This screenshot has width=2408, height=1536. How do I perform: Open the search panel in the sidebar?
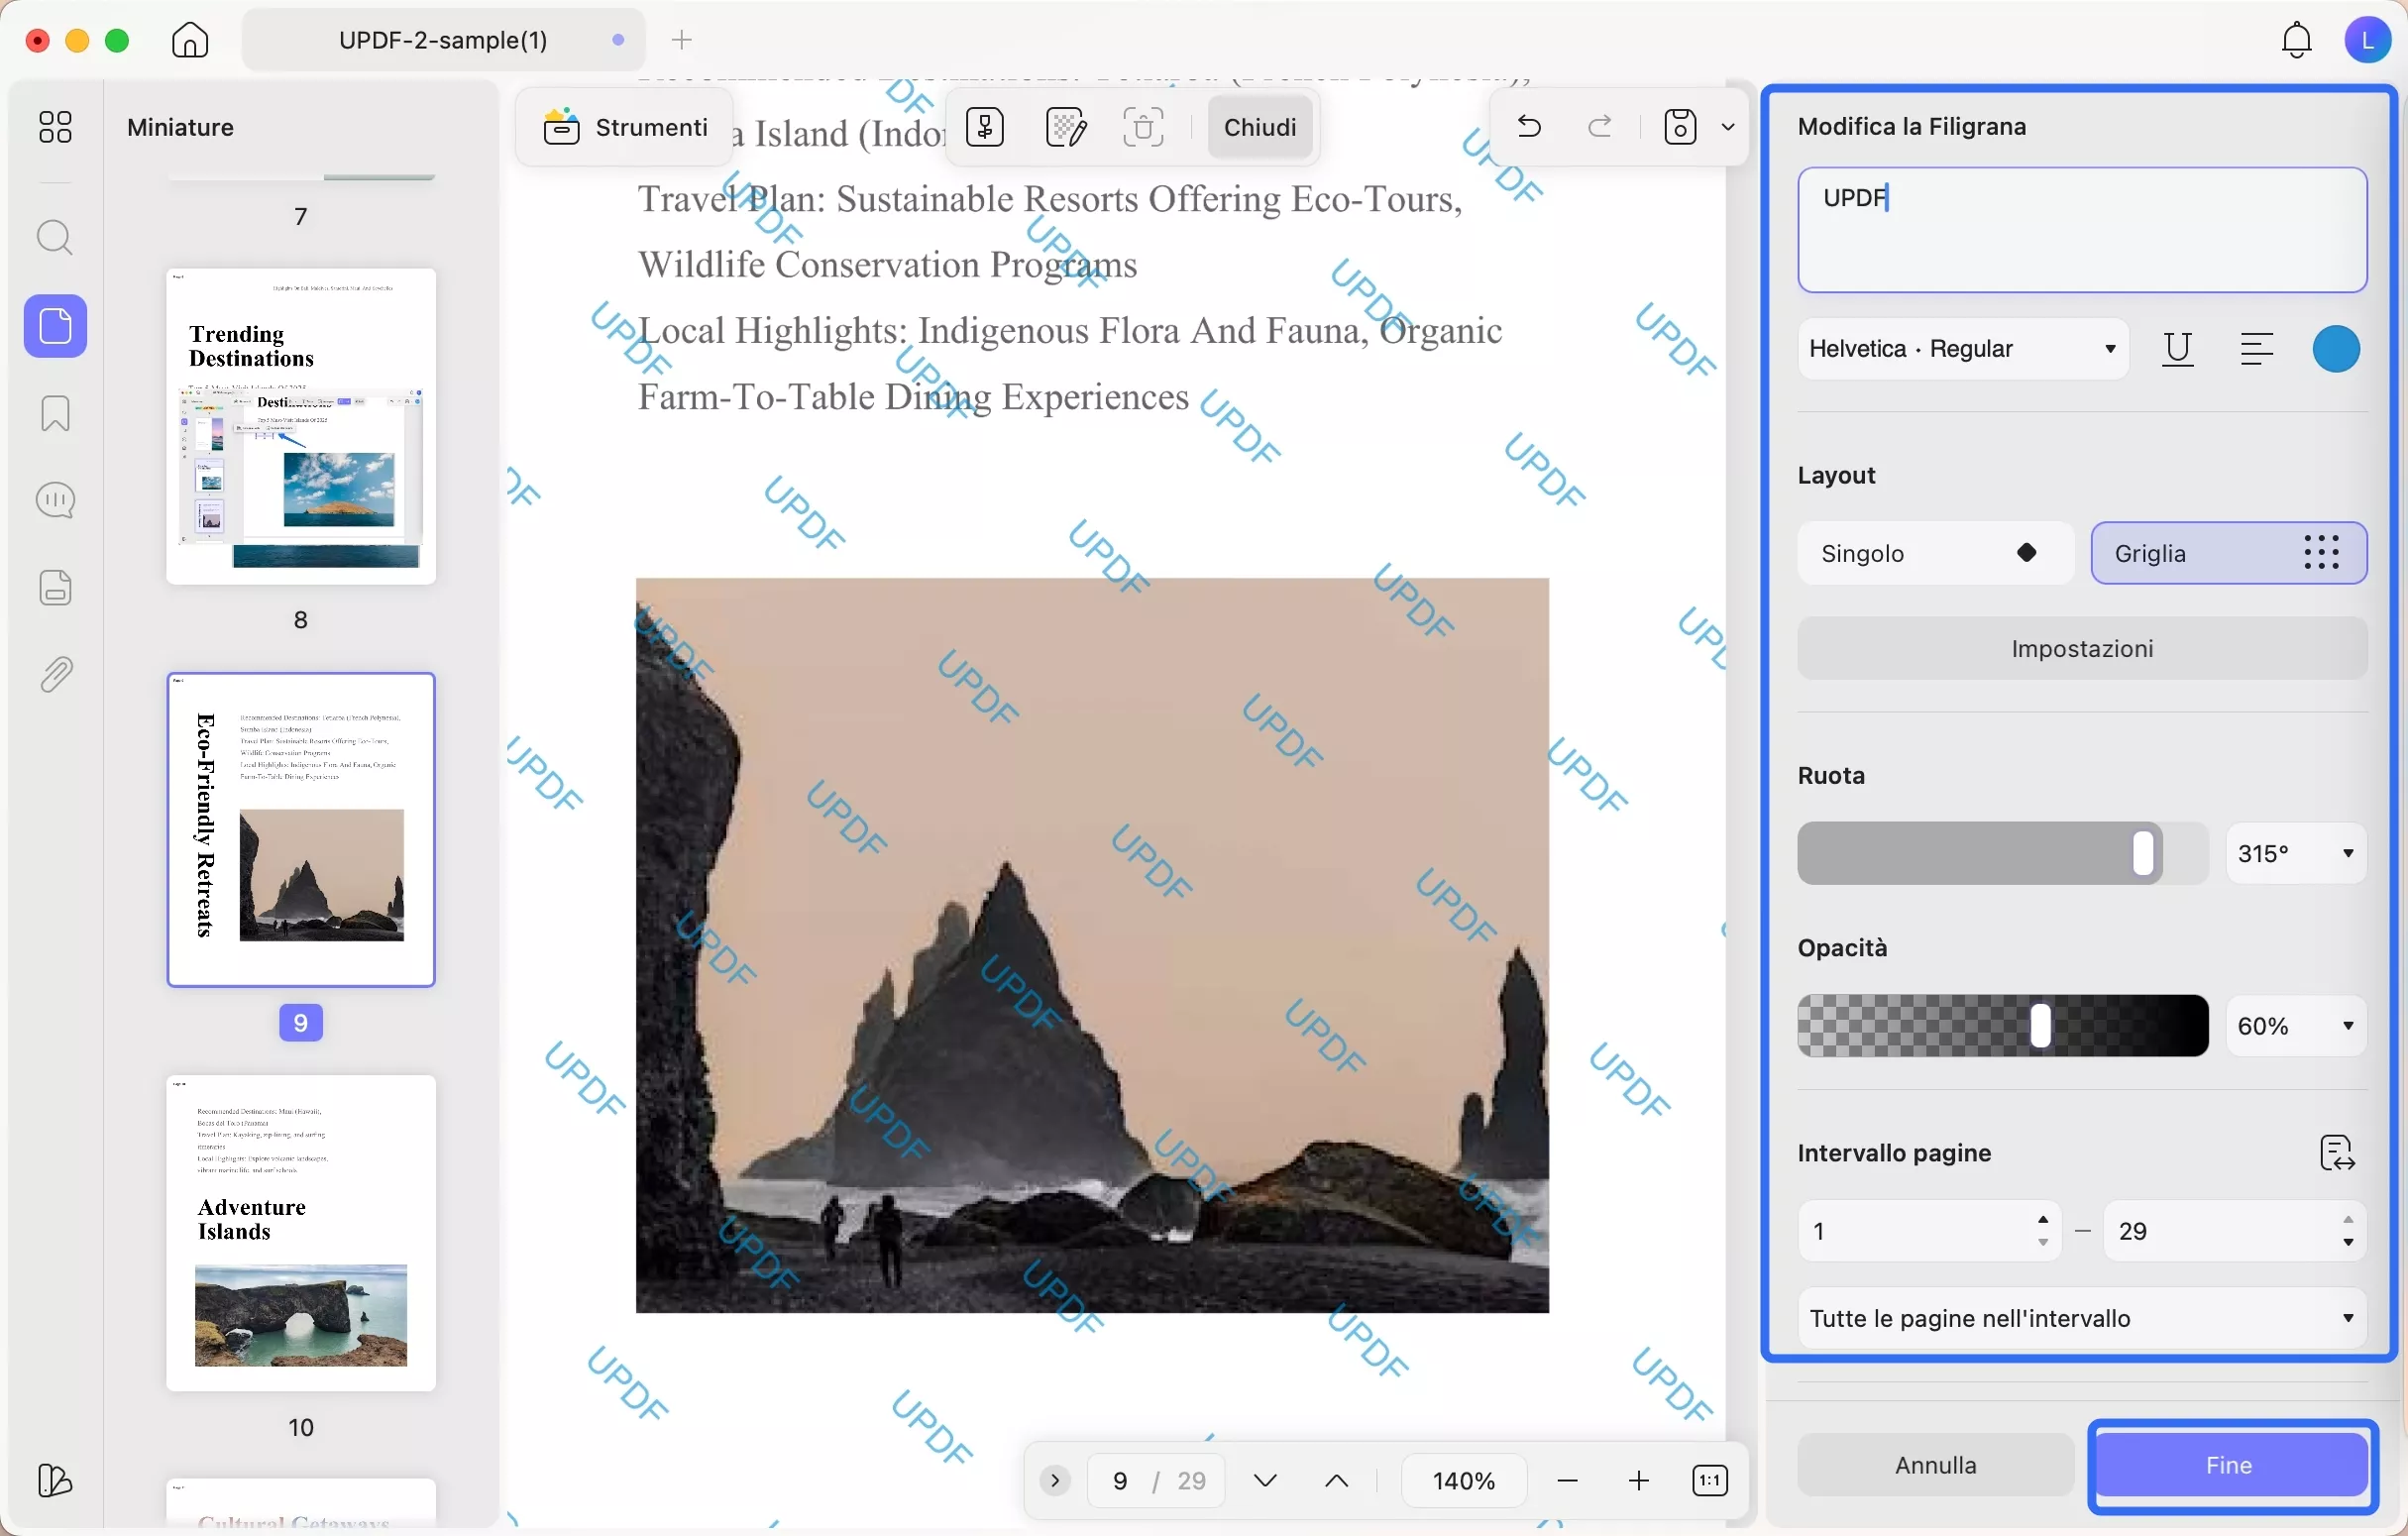(x=55, y=238)
